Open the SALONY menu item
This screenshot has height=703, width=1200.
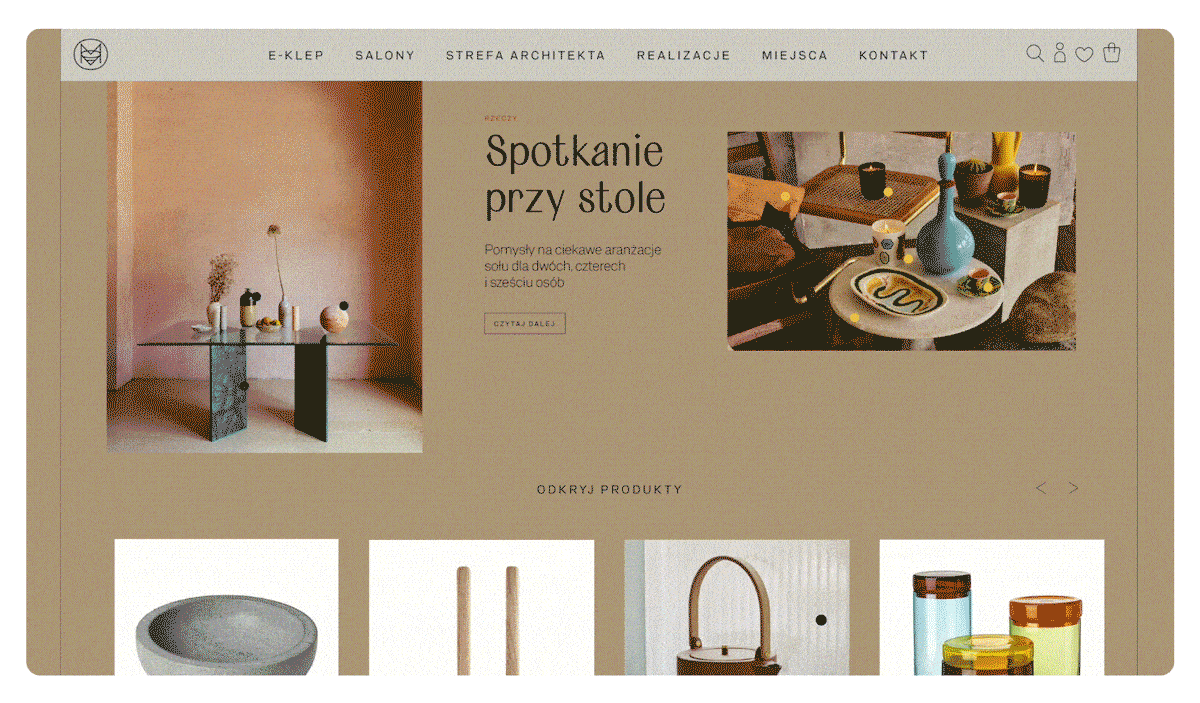click(x=385, y=56)
